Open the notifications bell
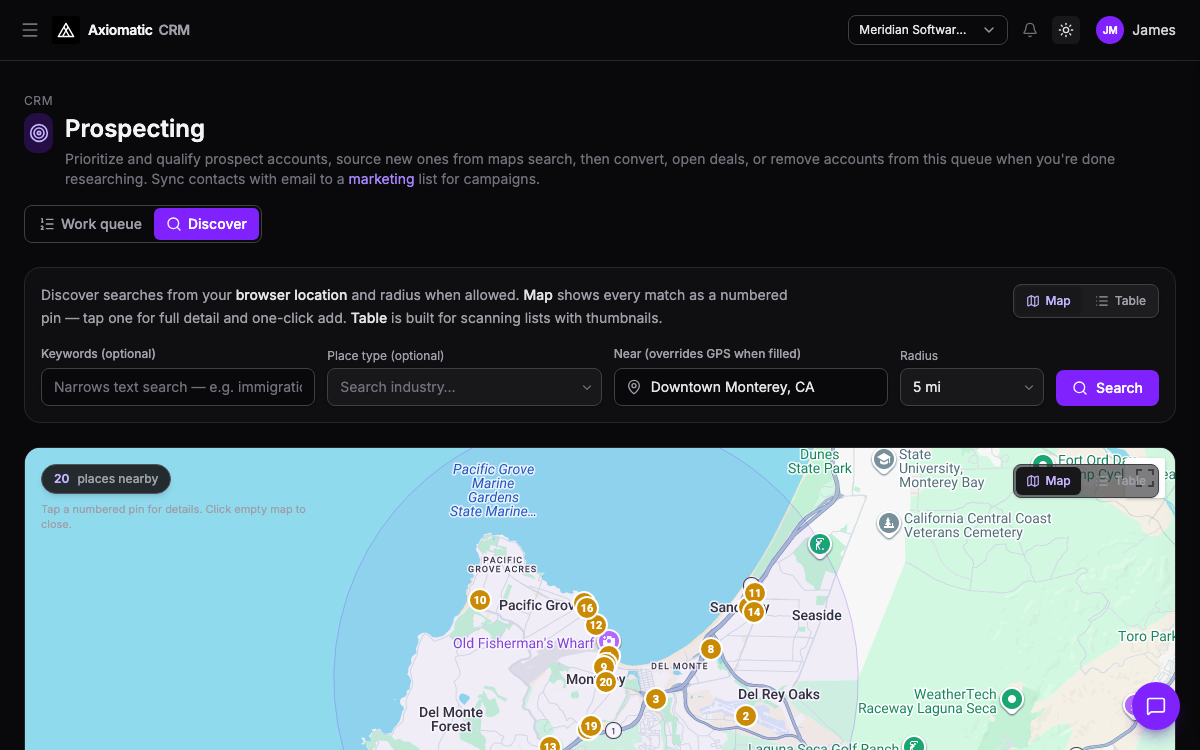 1030,30
